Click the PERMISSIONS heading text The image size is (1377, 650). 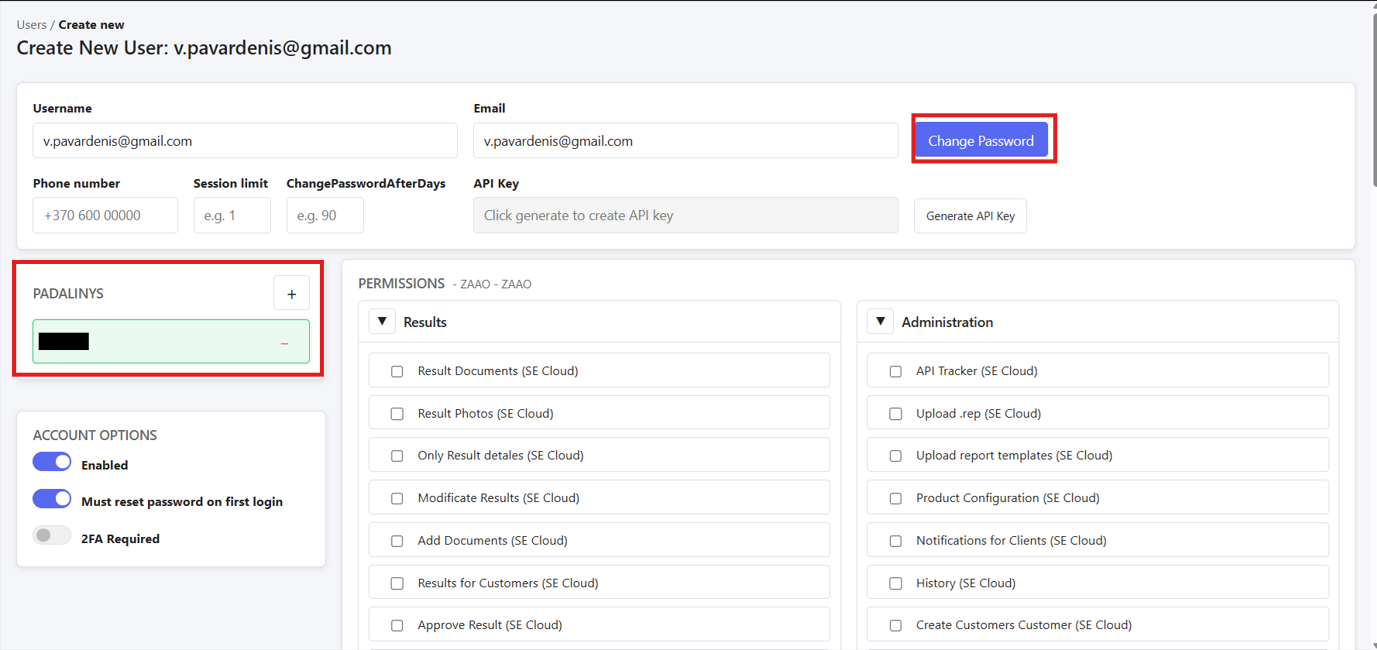tap(401, 283)
